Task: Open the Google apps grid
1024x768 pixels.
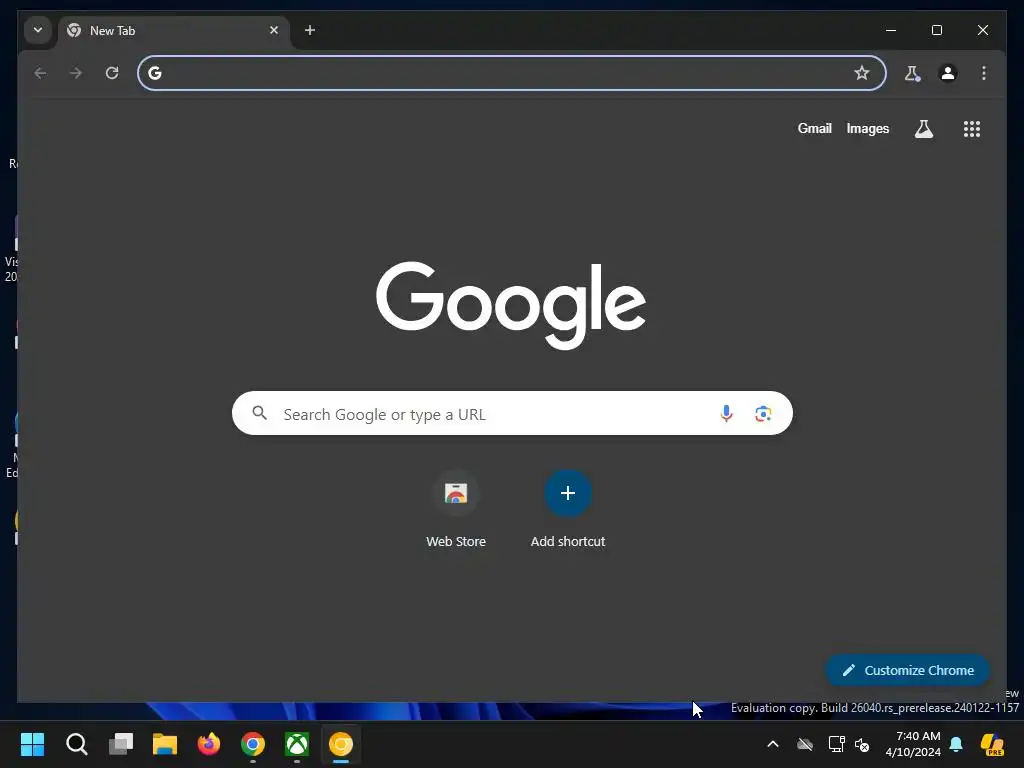Action: (x=972, y=129)
